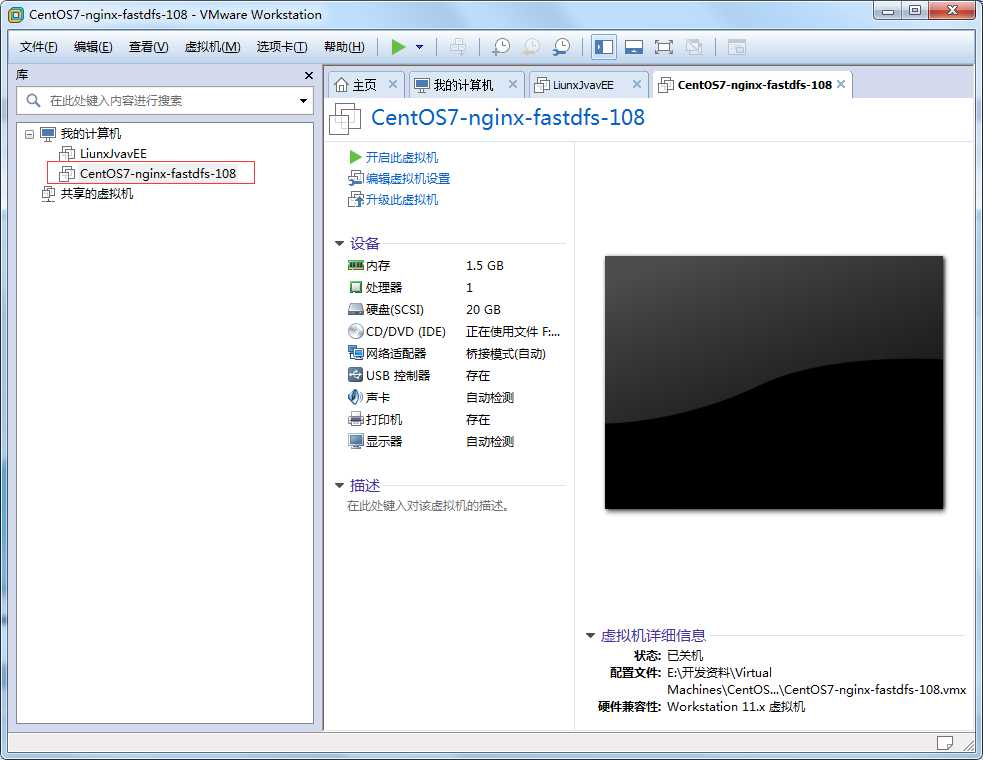Click the black VM screen preview
Viewport: 983px width, 760px height.
coord(774,383)
